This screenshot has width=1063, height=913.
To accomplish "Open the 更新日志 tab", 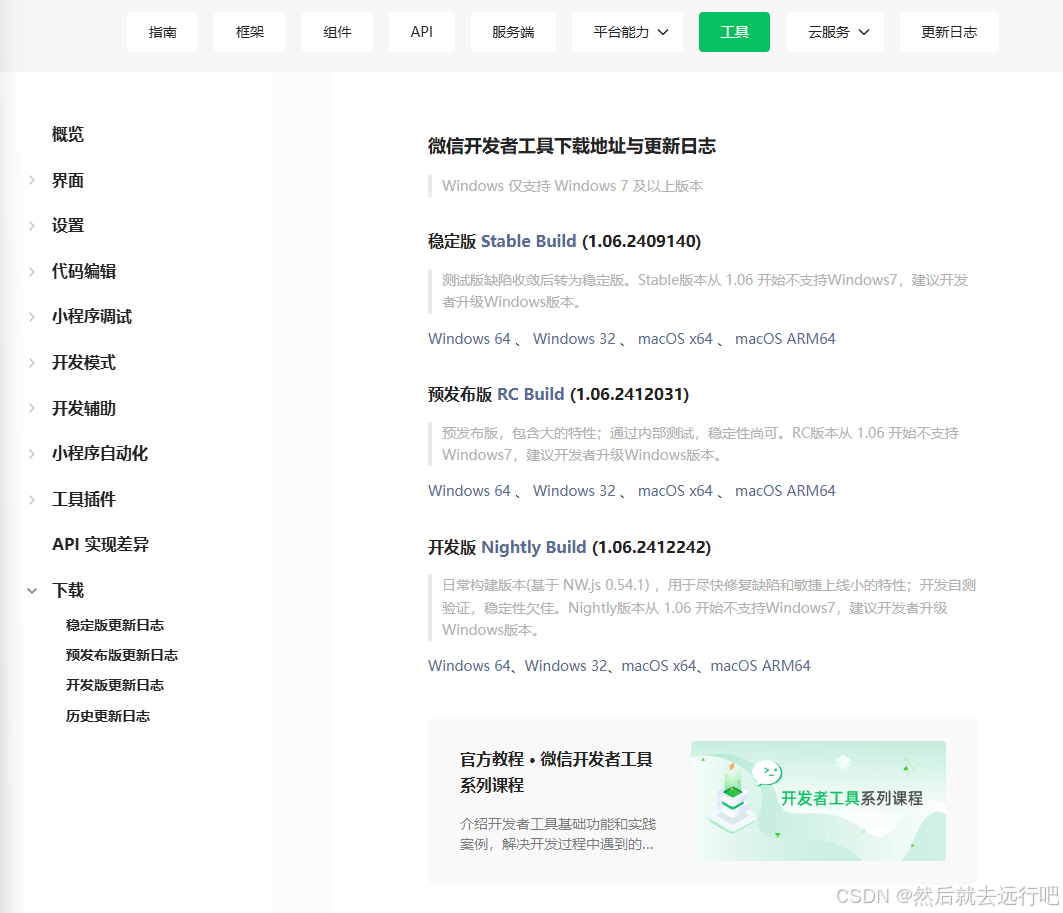I will (949, 32).
